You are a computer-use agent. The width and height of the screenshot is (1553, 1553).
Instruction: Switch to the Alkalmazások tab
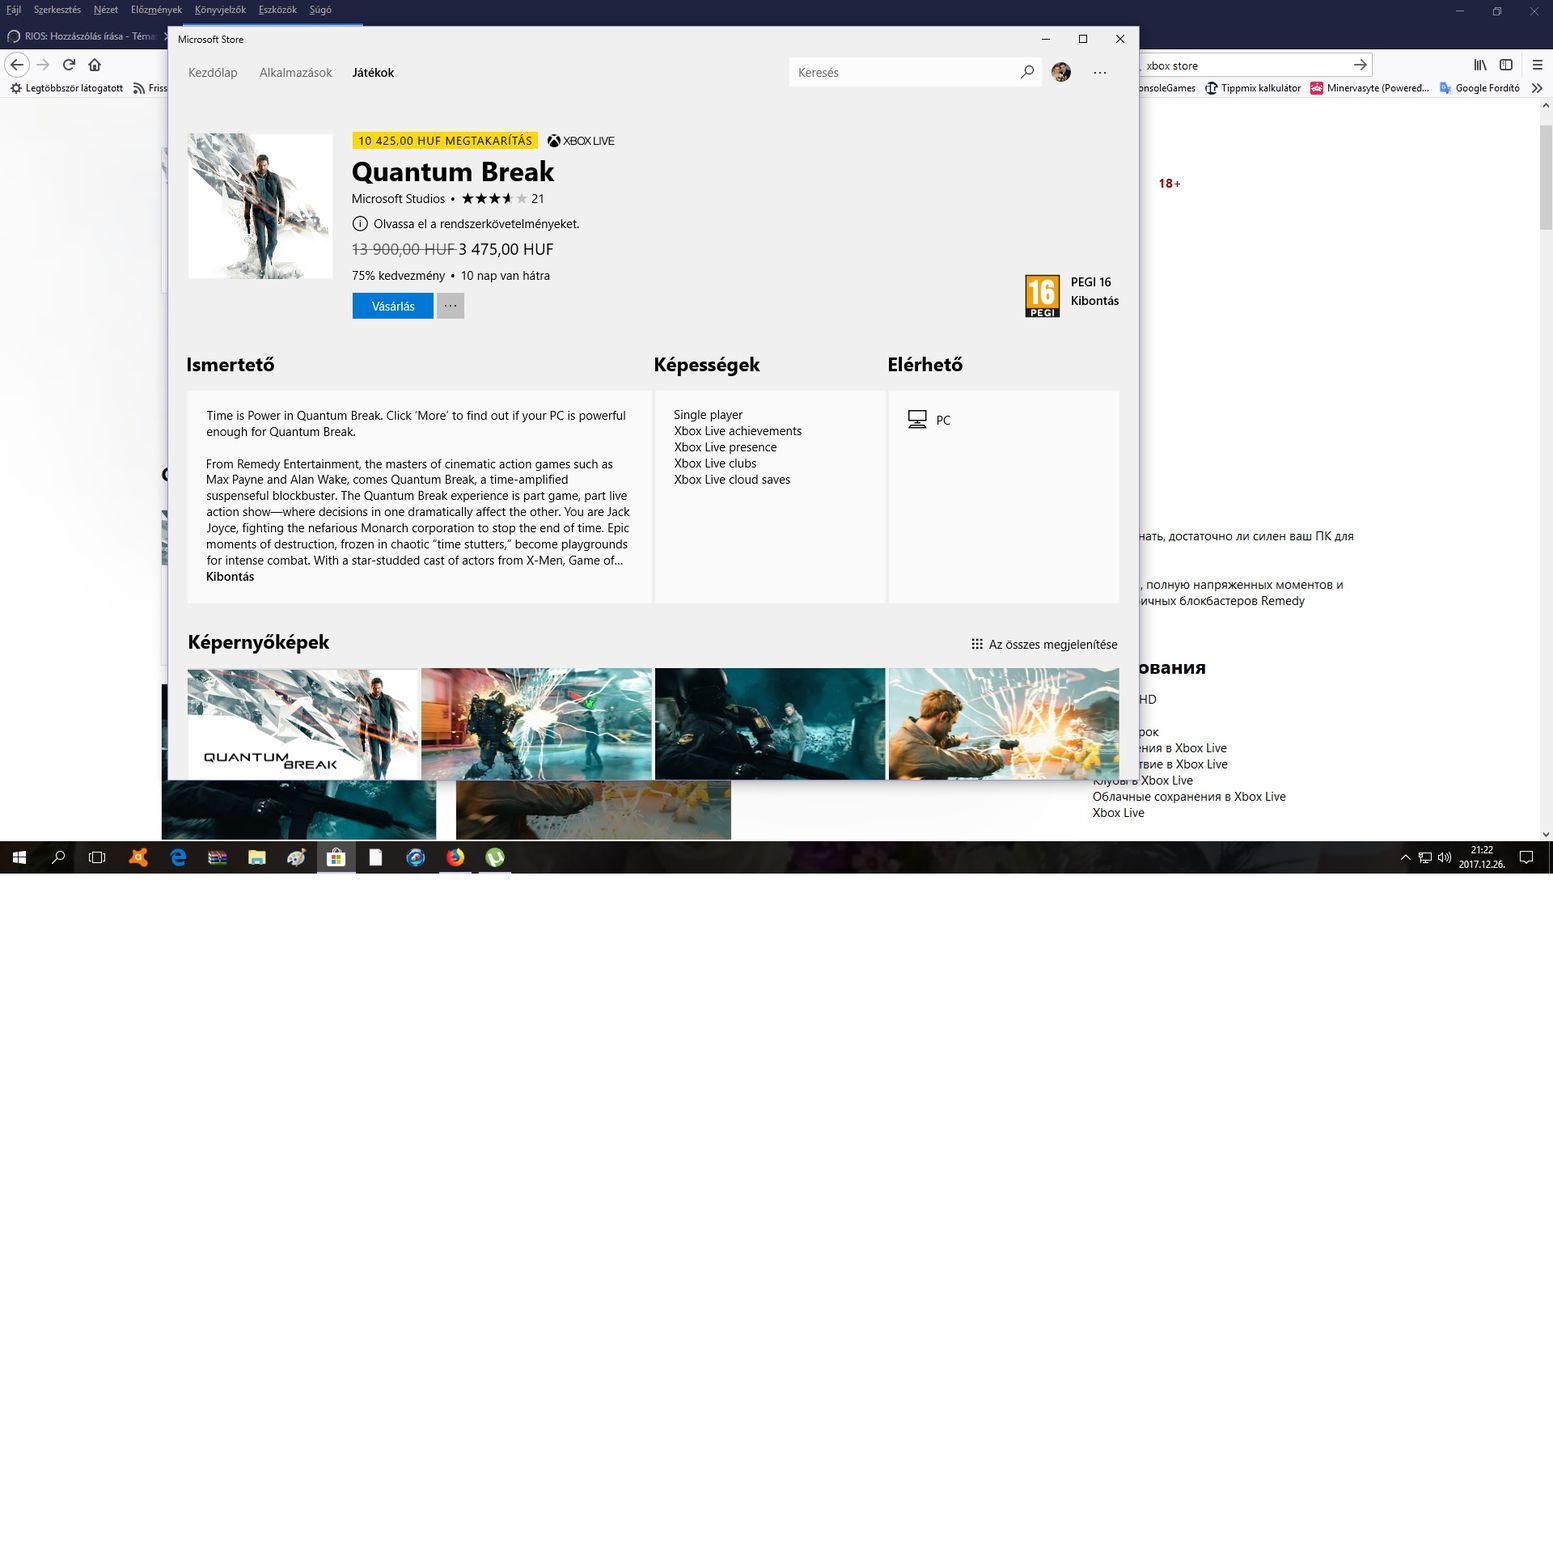coord(296,72)
